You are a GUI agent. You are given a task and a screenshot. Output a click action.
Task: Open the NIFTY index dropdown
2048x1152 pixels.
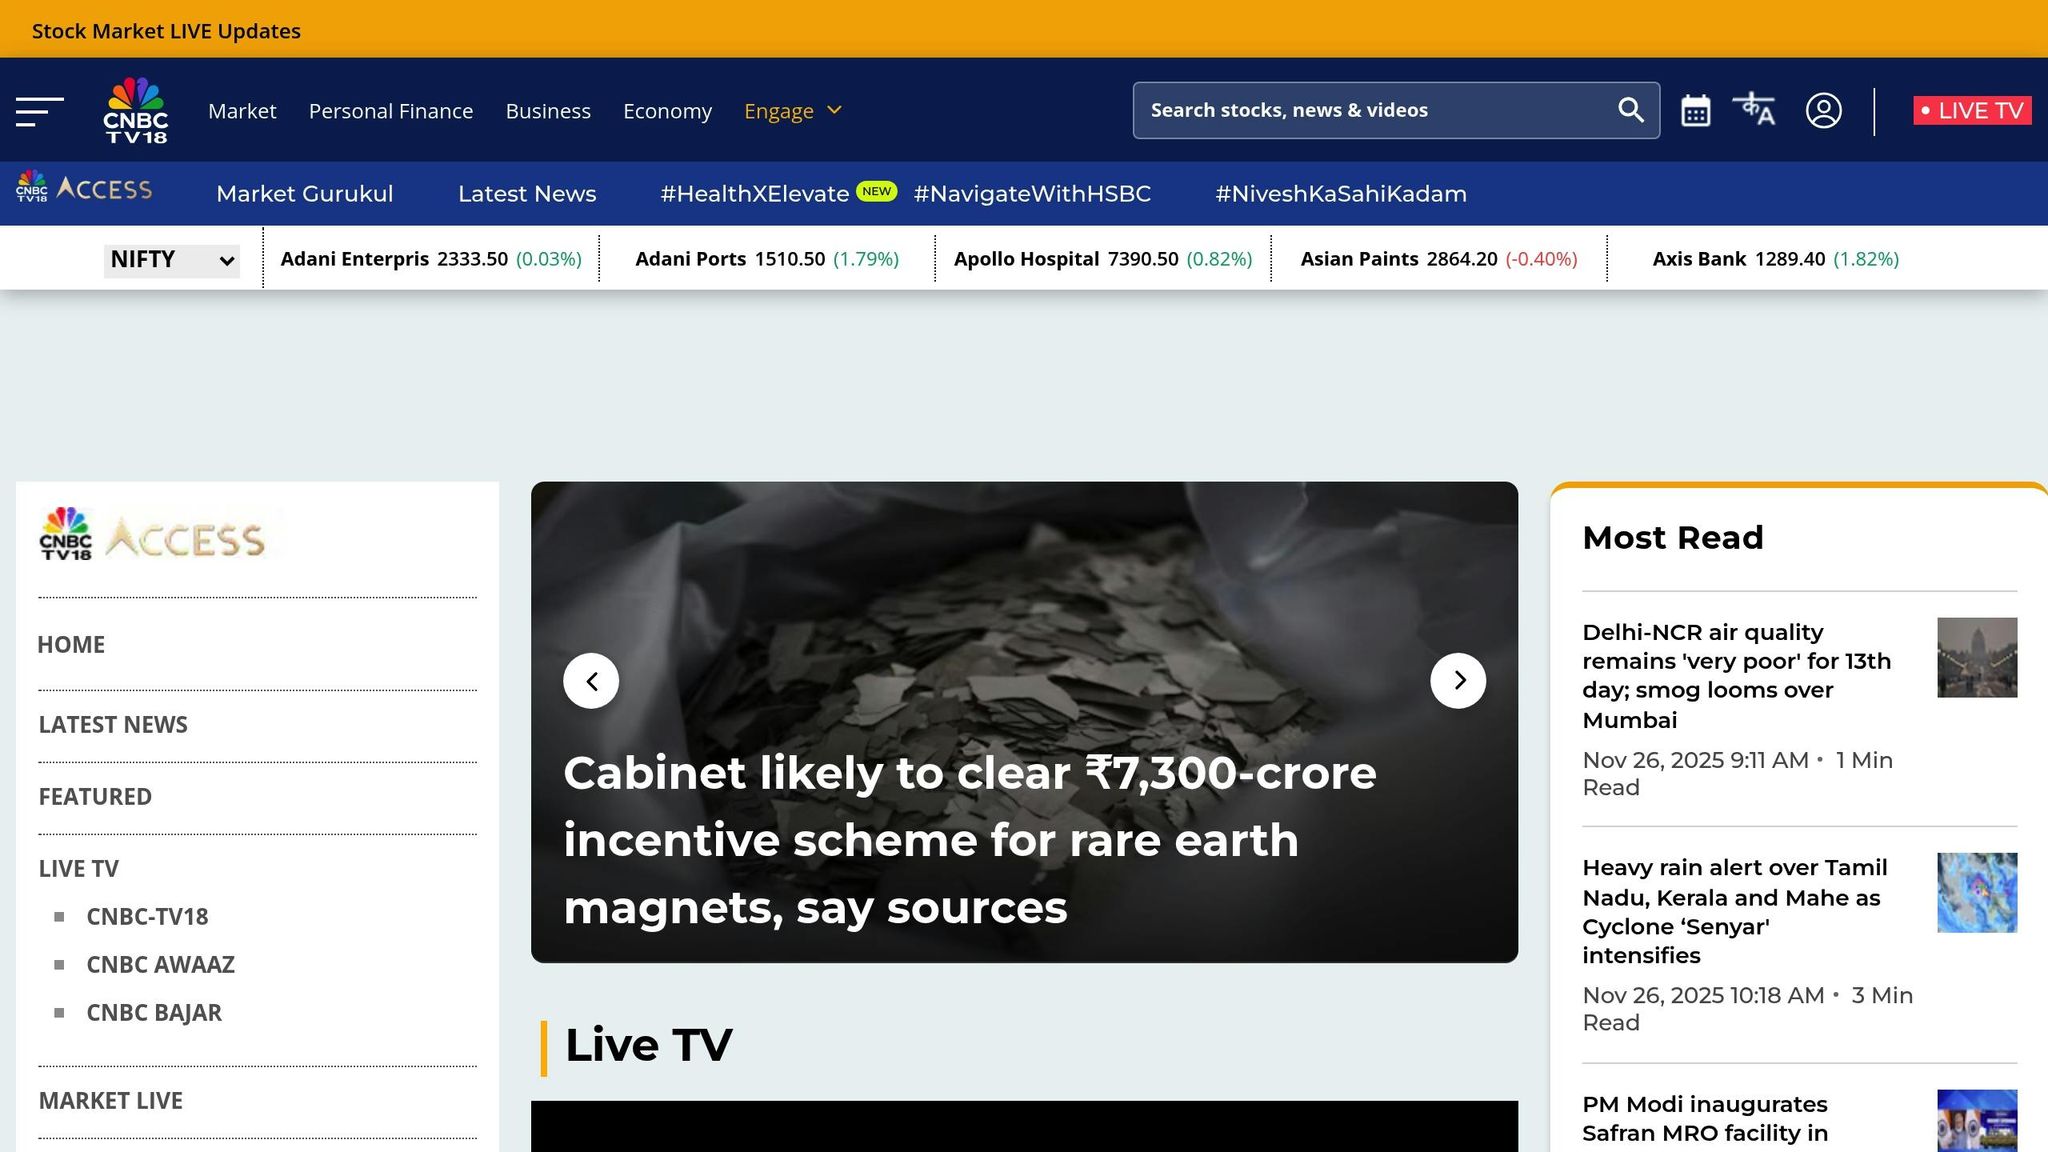coord(171,259)
